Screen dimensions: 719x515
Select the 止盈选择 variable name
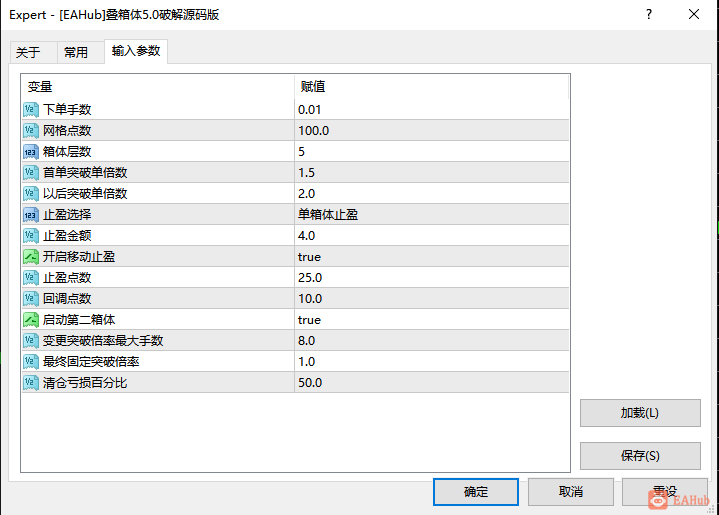67,215
